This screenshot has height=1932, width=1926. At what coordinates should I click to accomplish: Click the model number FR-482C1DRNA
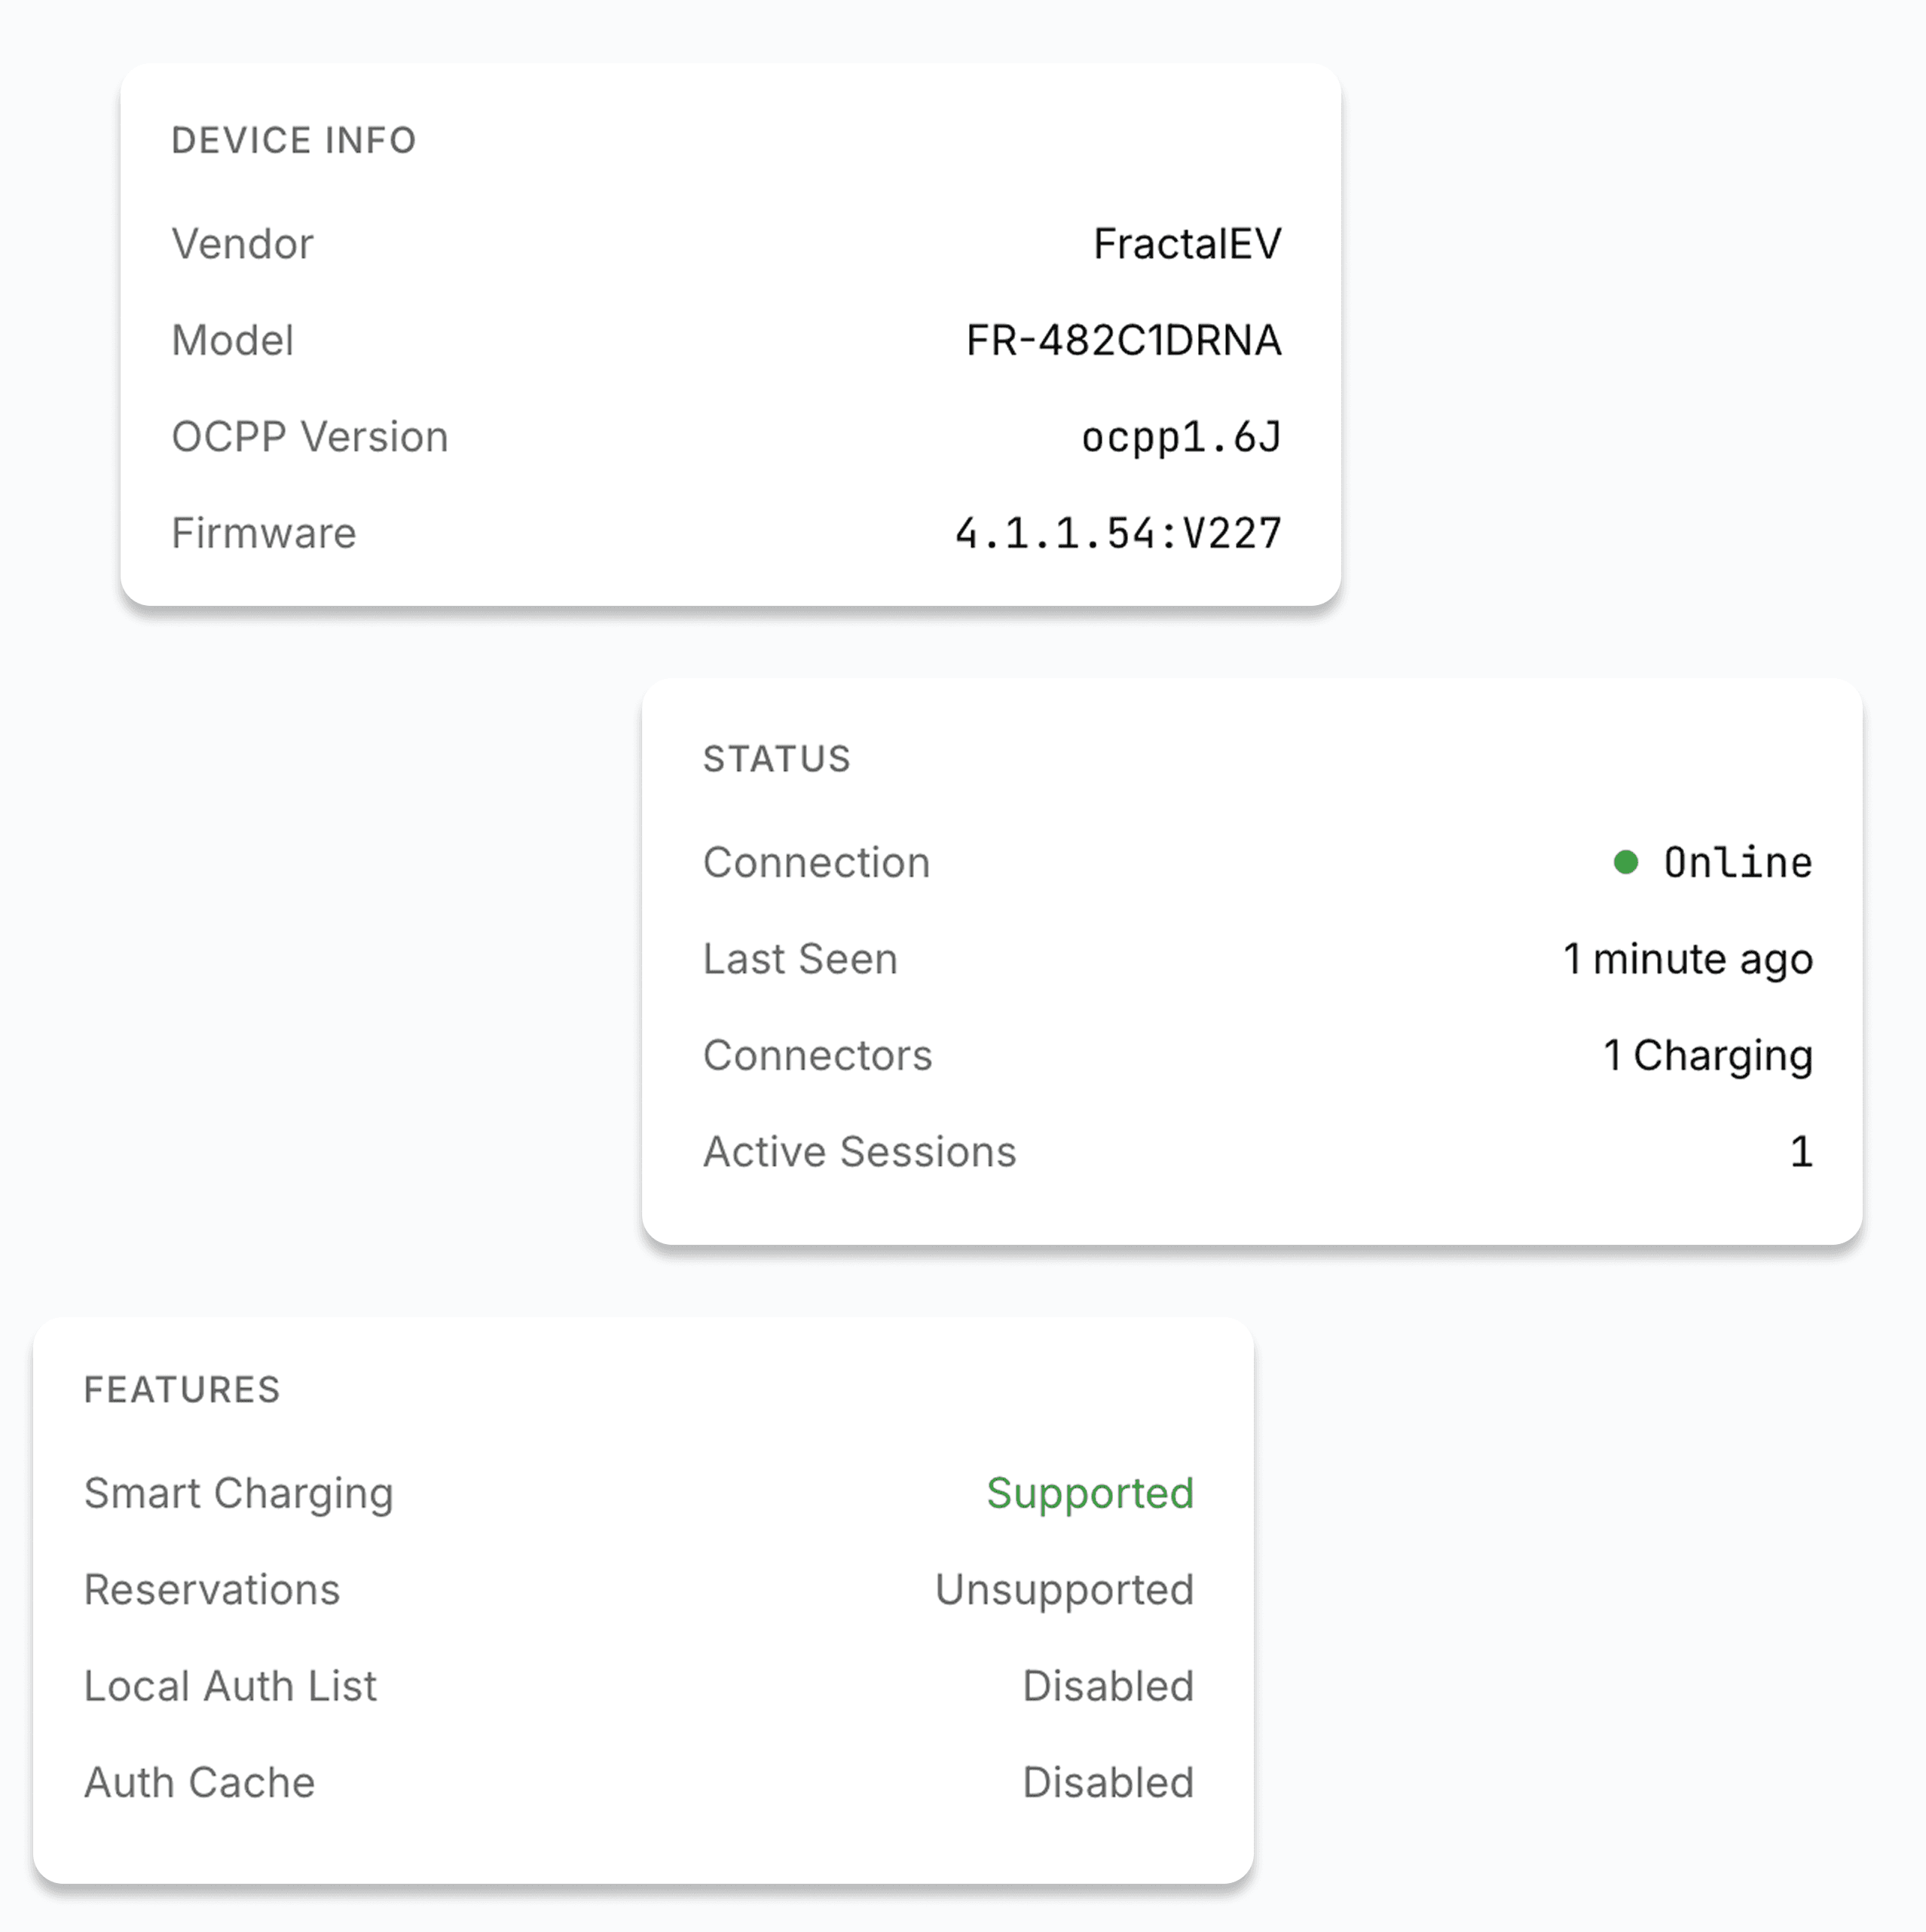pos(1123,341)
